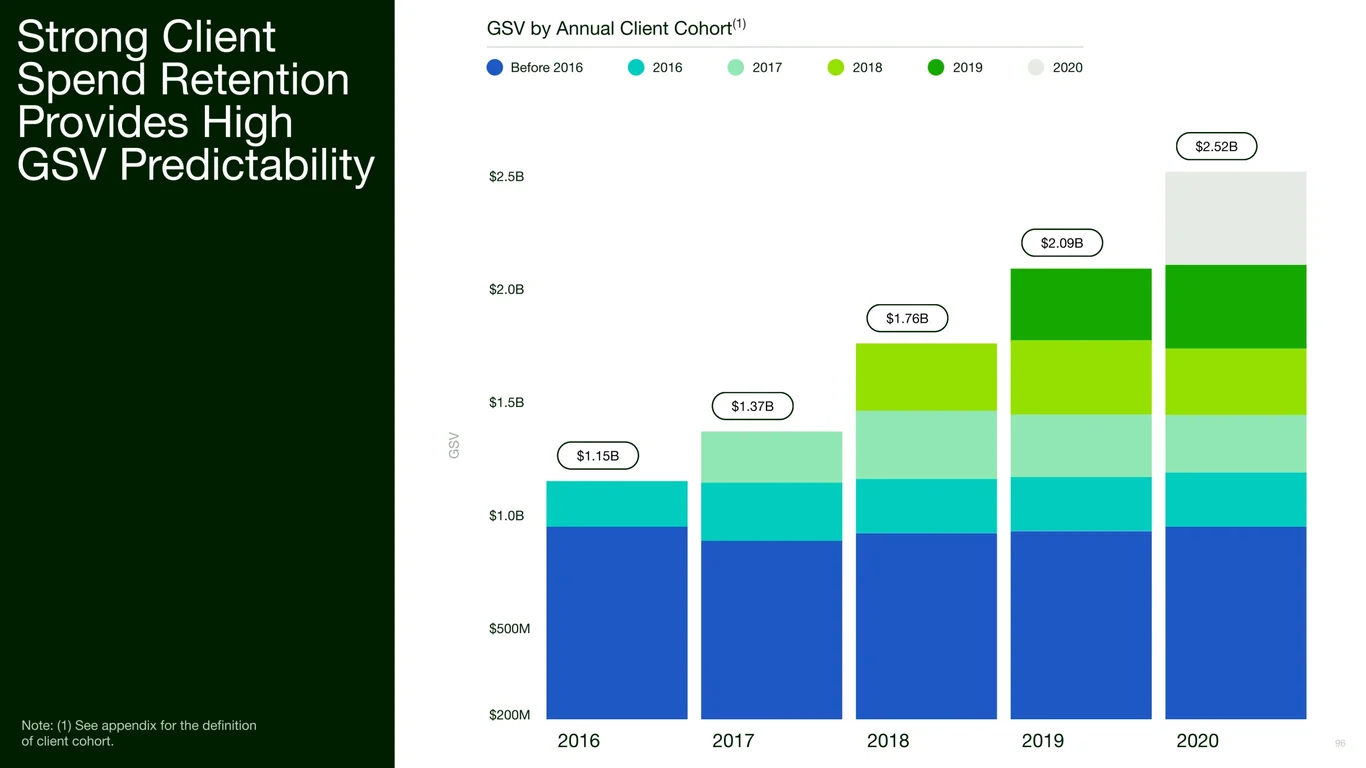Select the '2020' legend label text
This screenshot has height=768, width=1366.
(1068, 68)
